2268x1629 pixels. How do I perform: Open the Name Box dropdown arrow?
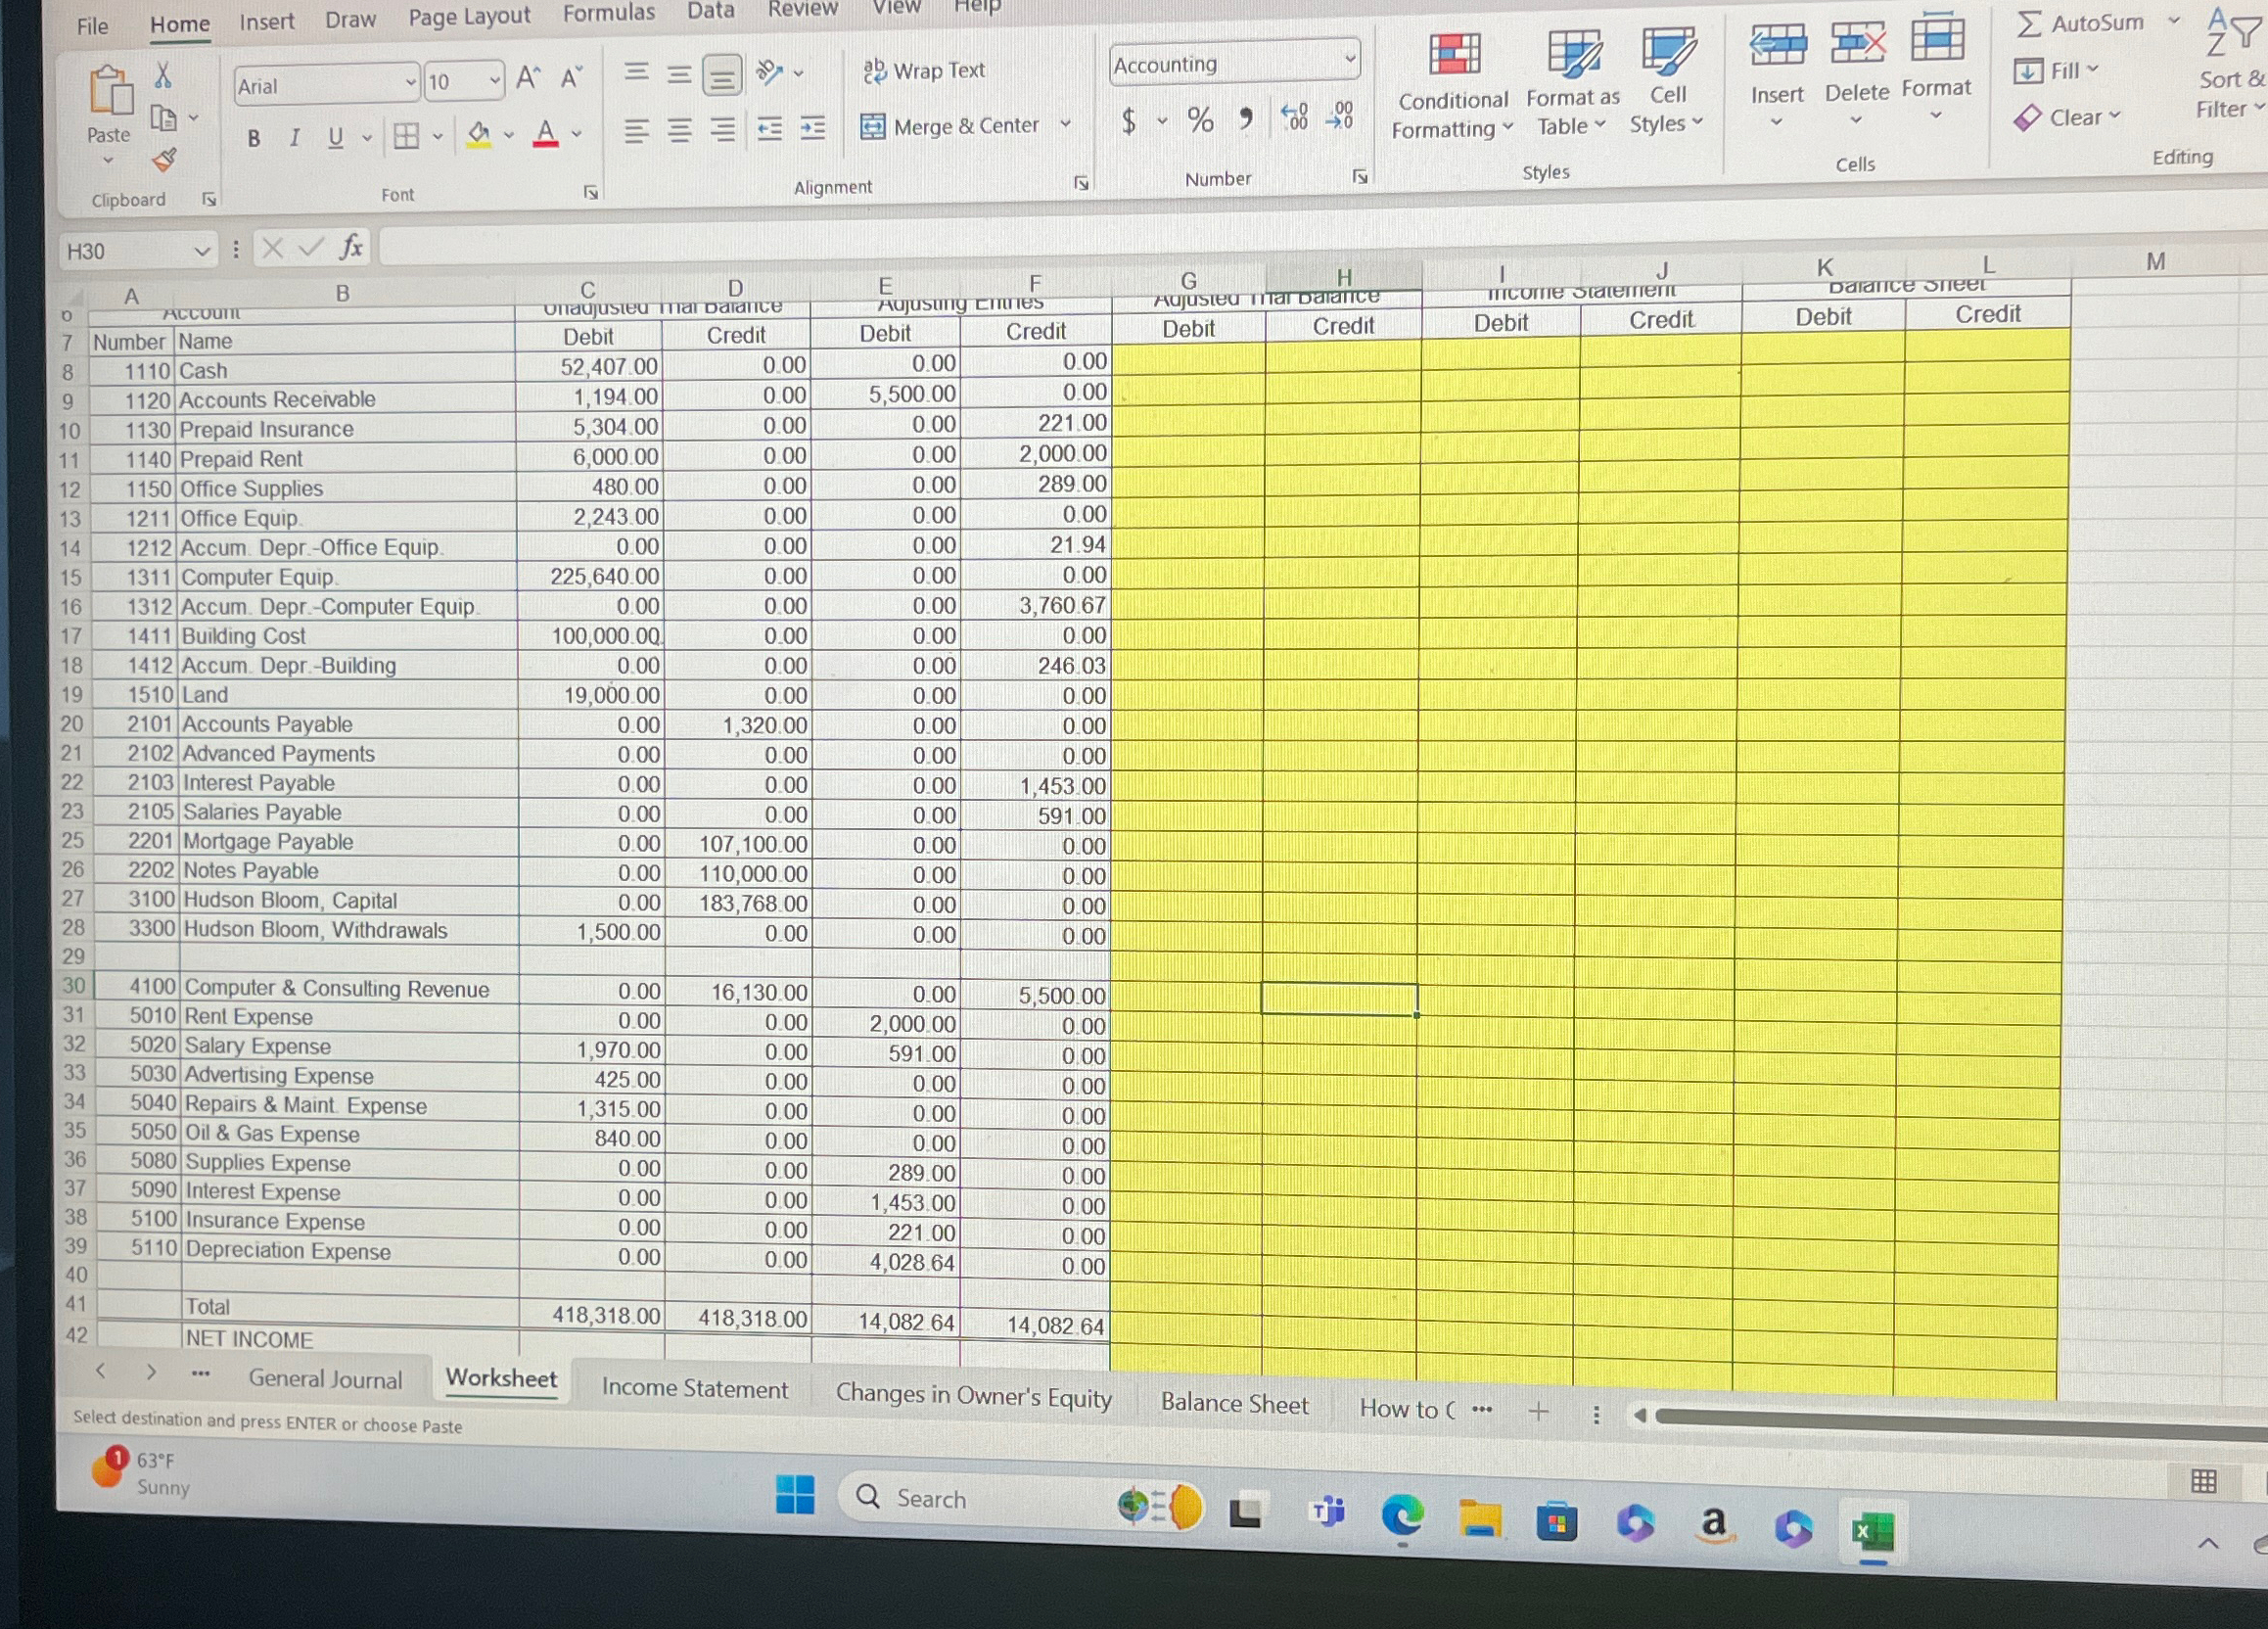[202, 251]
